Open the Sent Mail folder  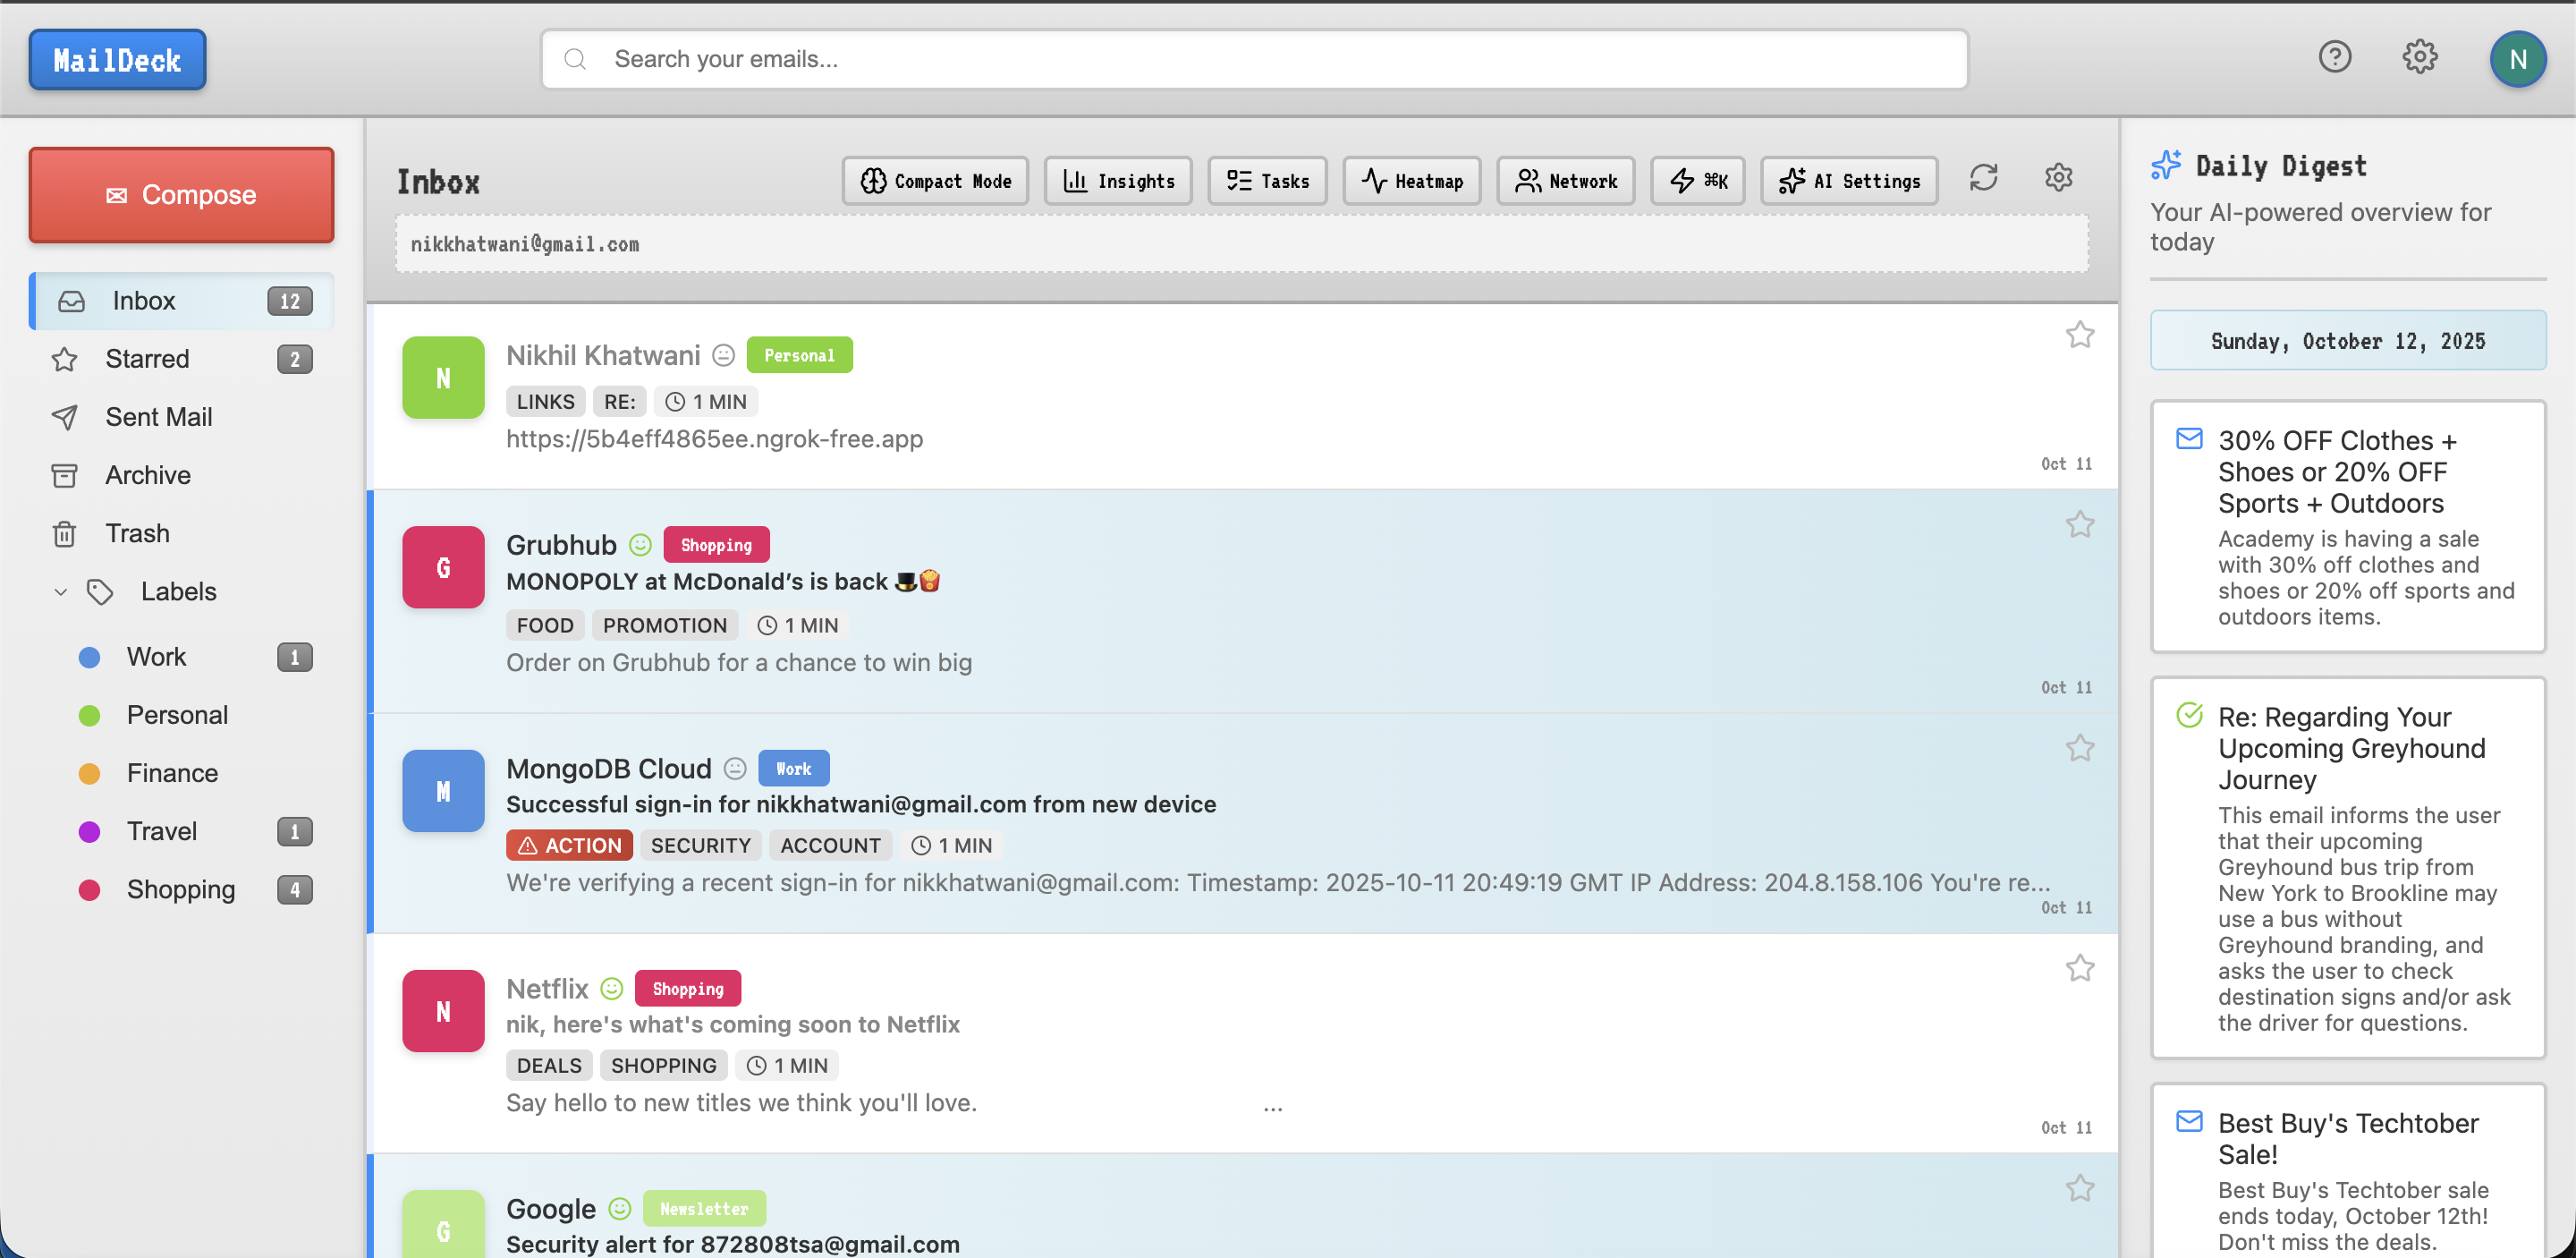click(158, 417)
